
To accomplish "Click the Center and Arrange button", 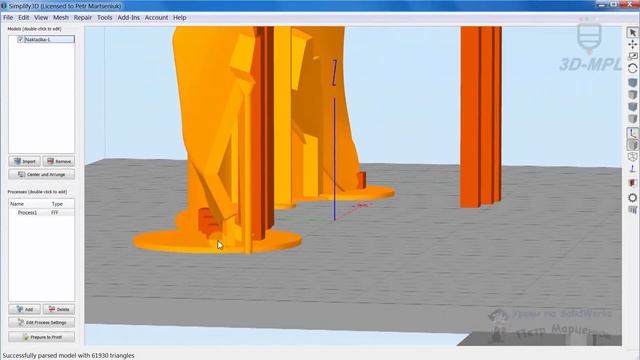I will pyautogui.click(x=42, y=174).
